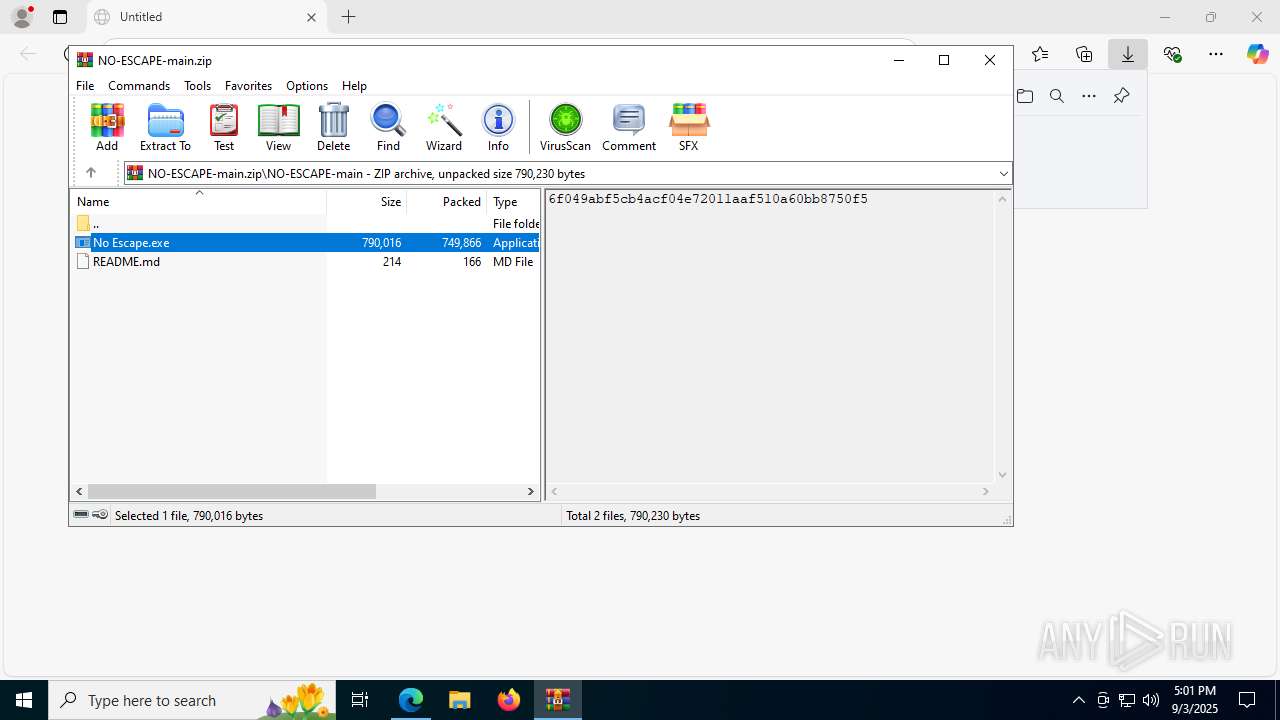Select the parent folder '..' entry

pos(88,224)
